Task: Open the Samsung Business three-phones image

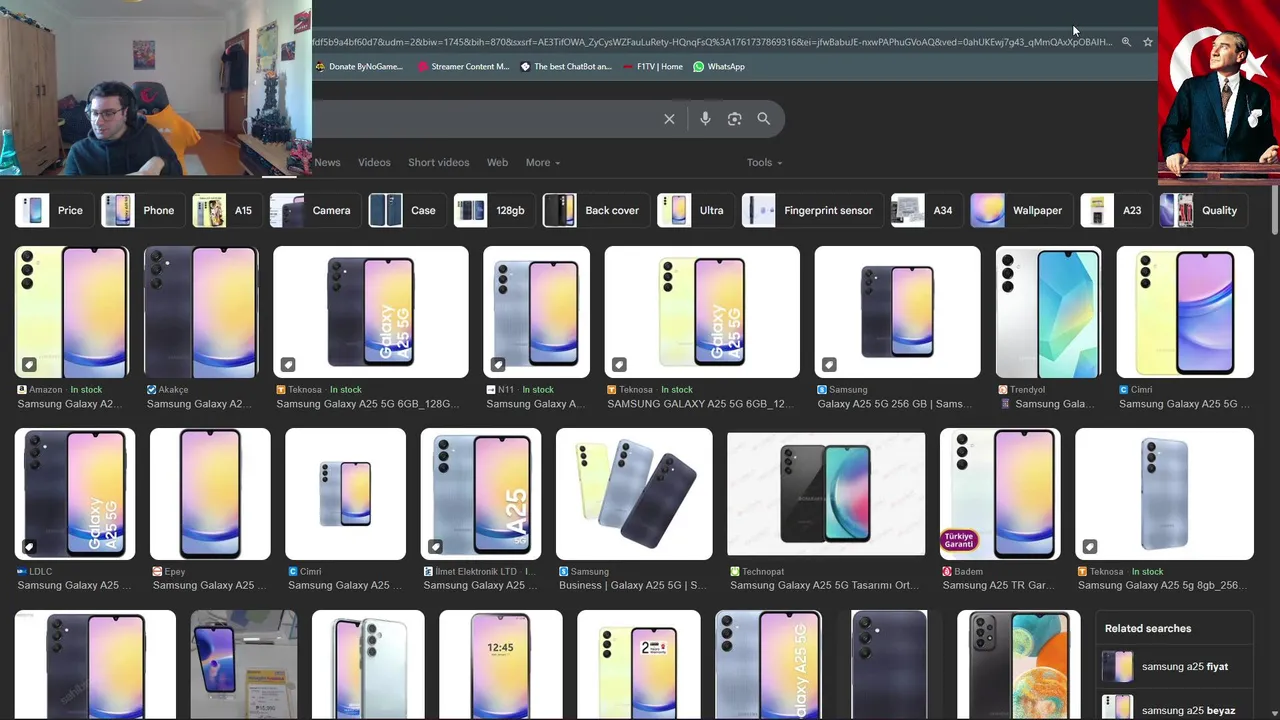Action: pyautogui.click(x=634, y=494)
